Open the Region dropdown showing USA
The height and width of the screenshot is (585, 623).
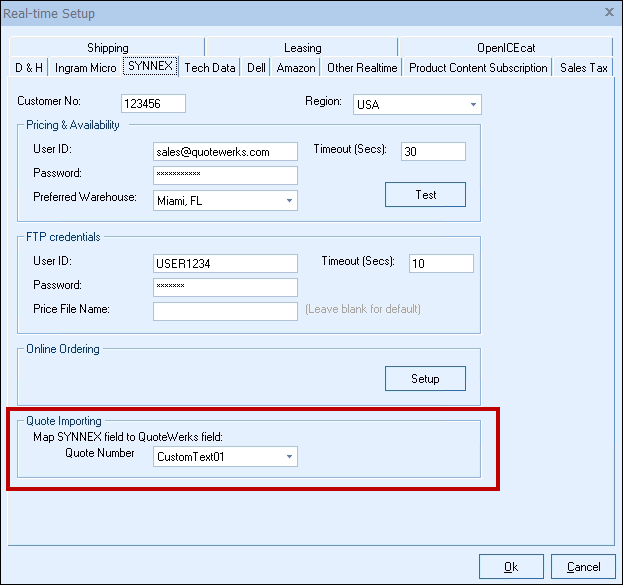pos(417,105)
